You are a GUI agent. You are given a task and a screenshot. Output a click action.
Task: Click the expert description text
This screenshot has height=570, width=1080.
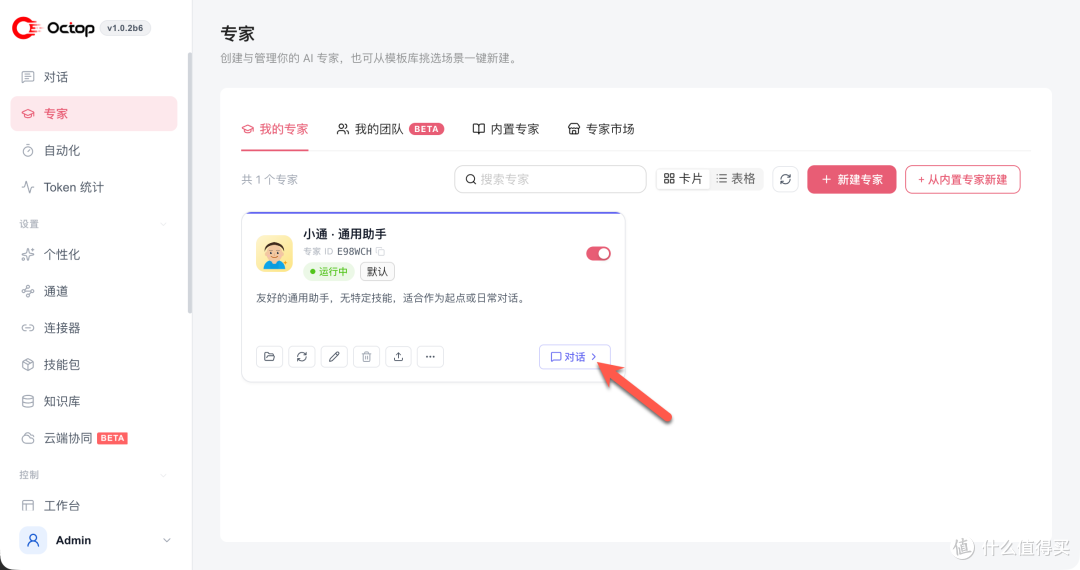[391, 298]
